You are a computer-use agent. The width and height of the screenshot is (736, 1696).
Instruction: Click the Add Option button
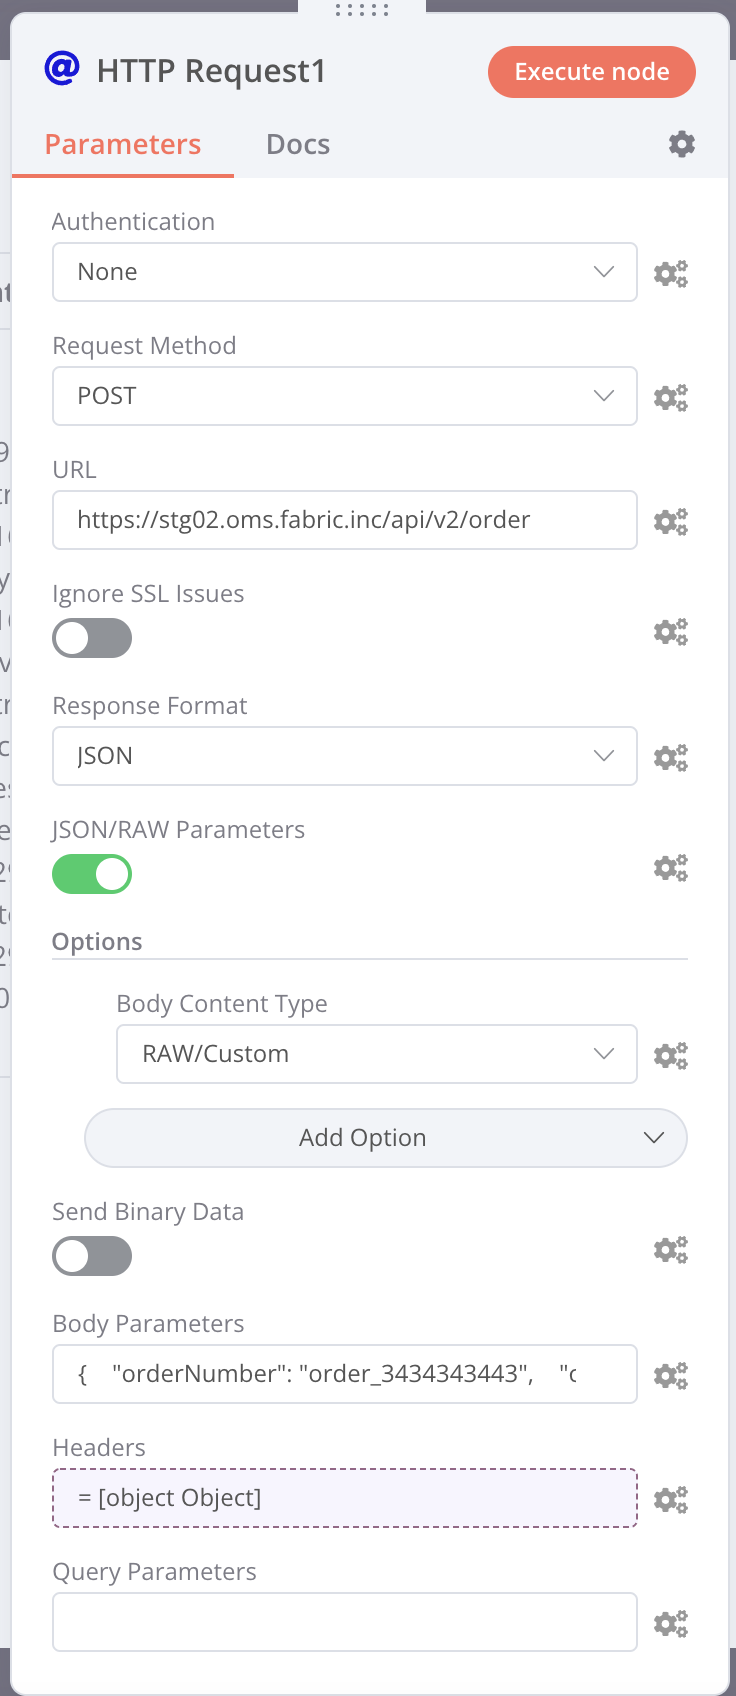[x=386, y=1138]
